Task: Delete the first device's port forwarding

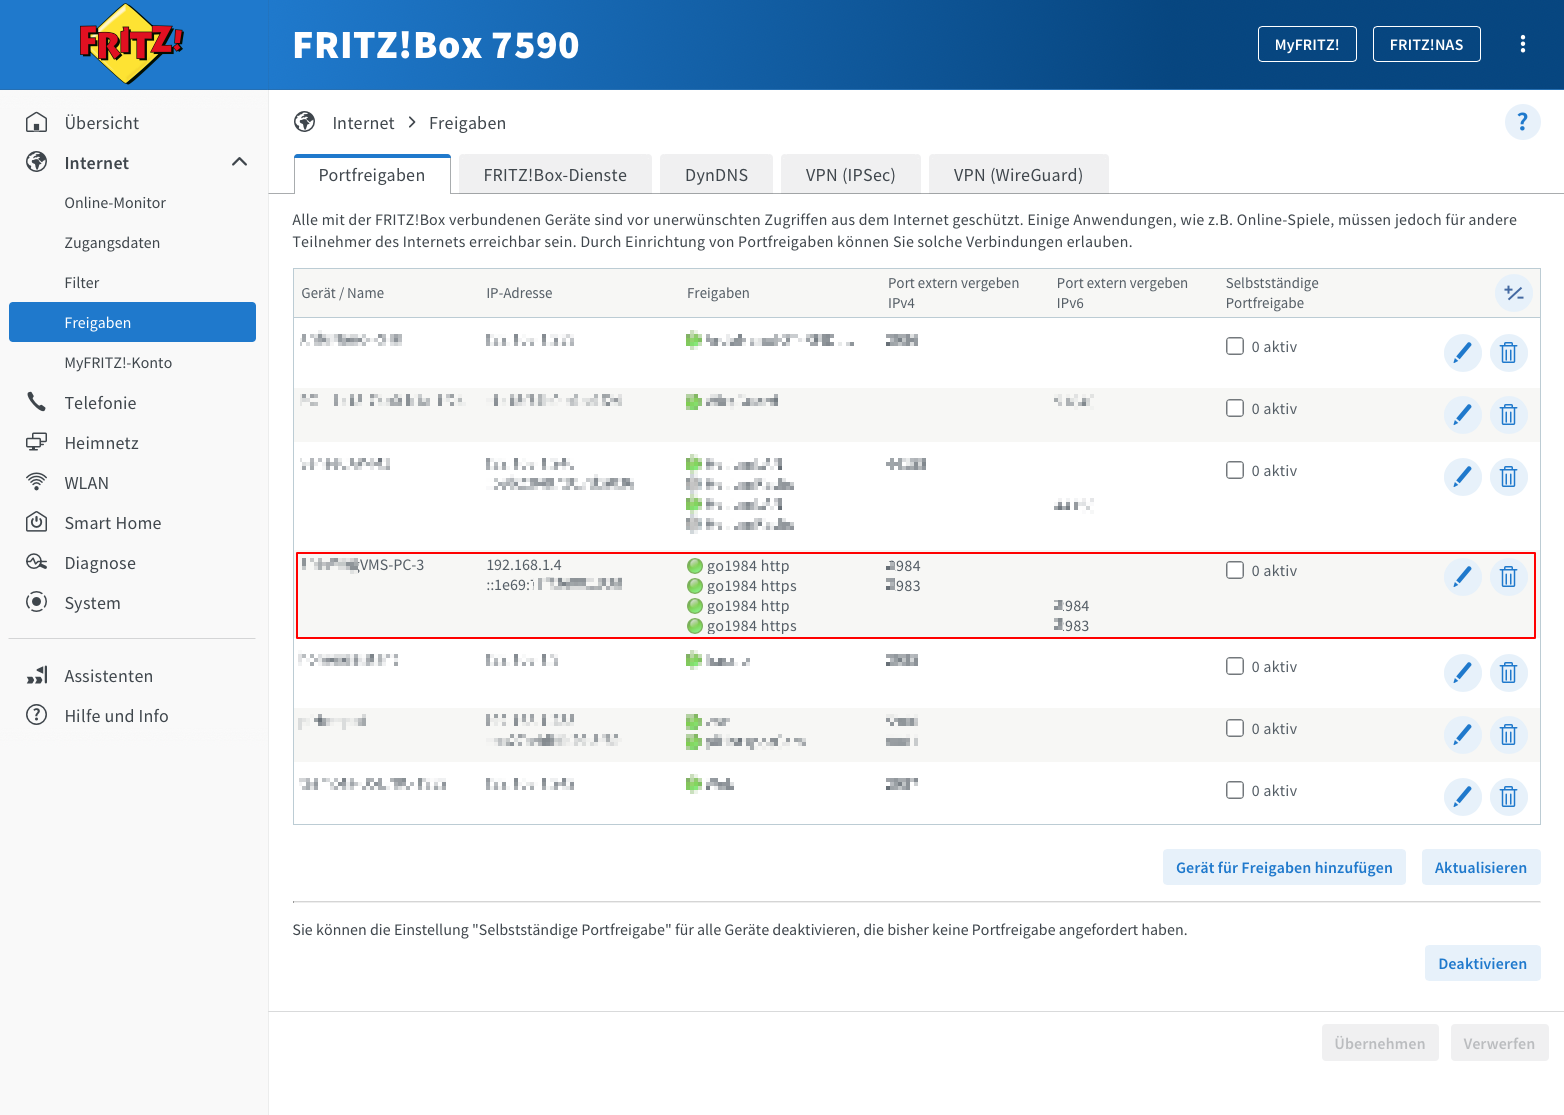Action: (x=1508, y=352)
